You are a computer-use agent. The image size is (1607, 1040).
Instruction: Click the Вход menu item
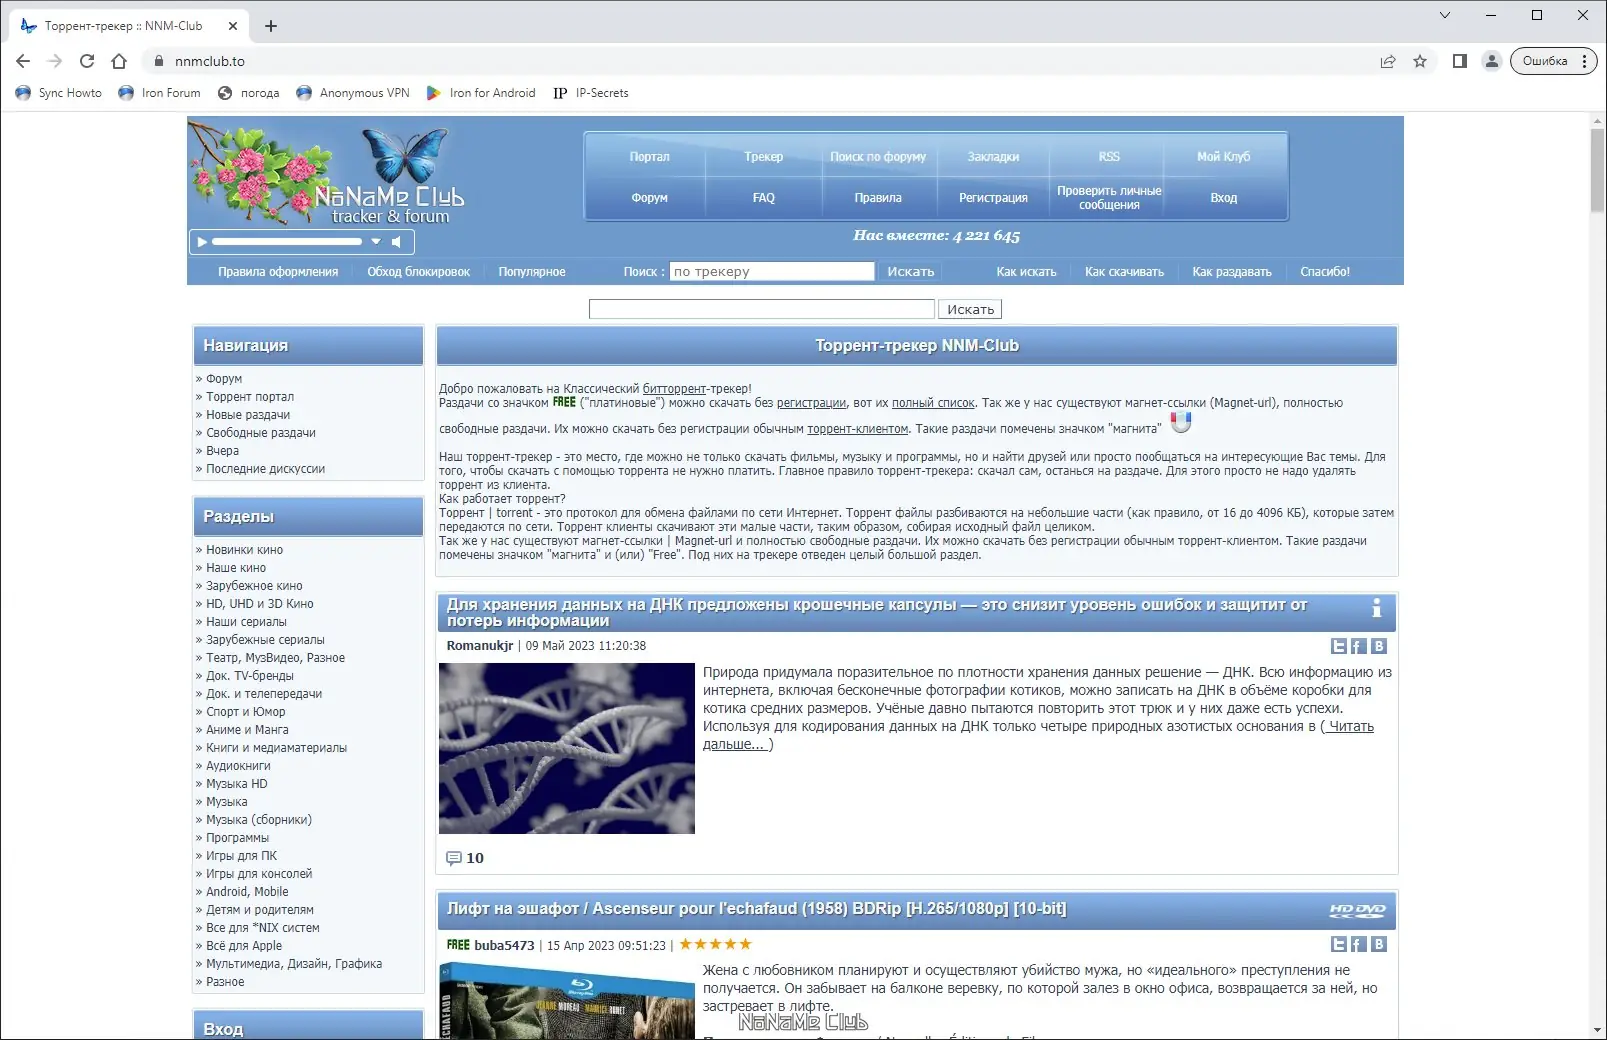[x=1224, y=198]
